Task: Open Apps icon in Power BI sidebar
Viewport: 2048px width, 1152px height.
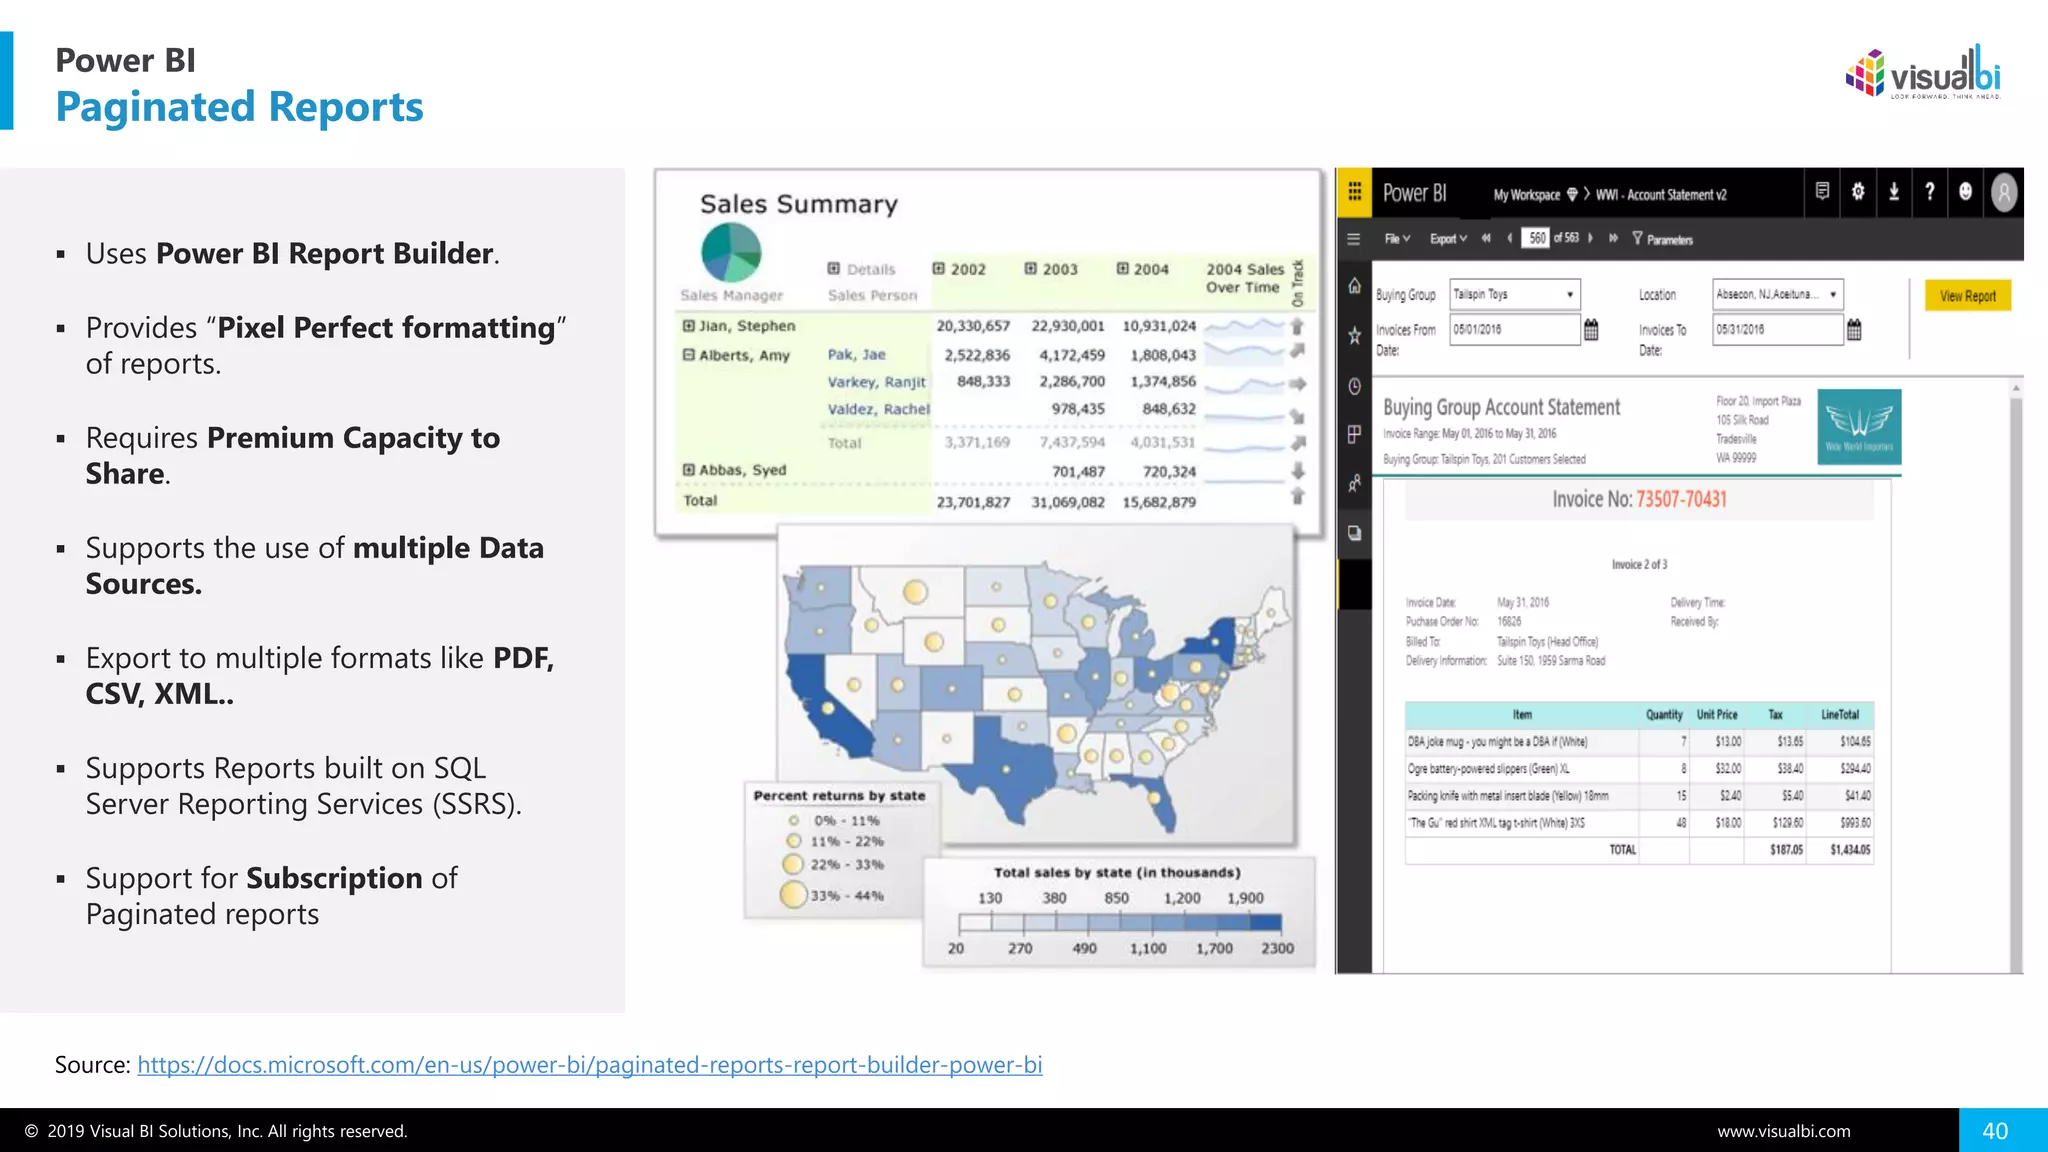Action: [1354, 435]
